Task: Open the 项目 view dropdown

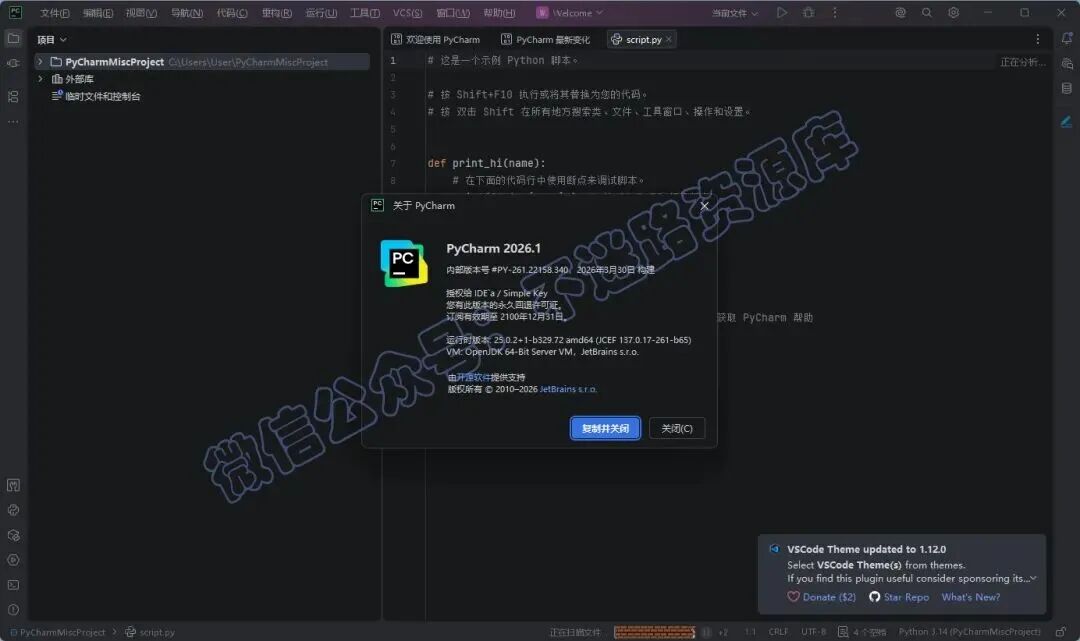Action: pos(52,40)
